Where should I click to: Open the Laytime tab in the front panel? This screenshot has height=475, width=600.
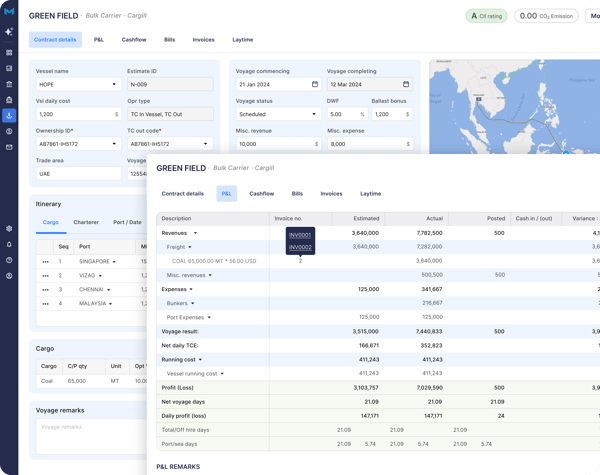(370, 194)
